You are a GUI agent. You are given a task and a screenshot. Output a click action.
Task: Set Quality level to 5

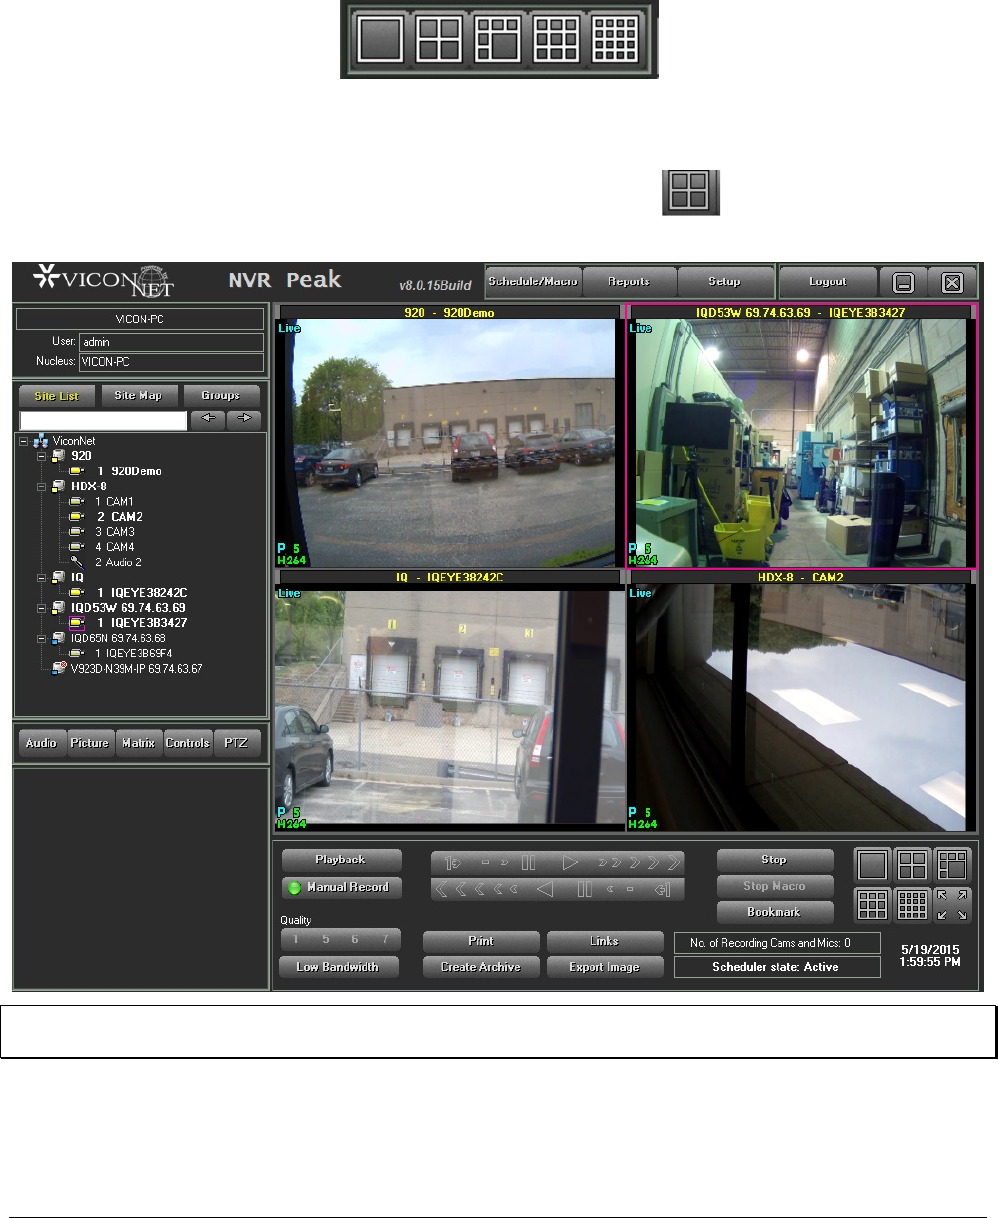(326, 940)
